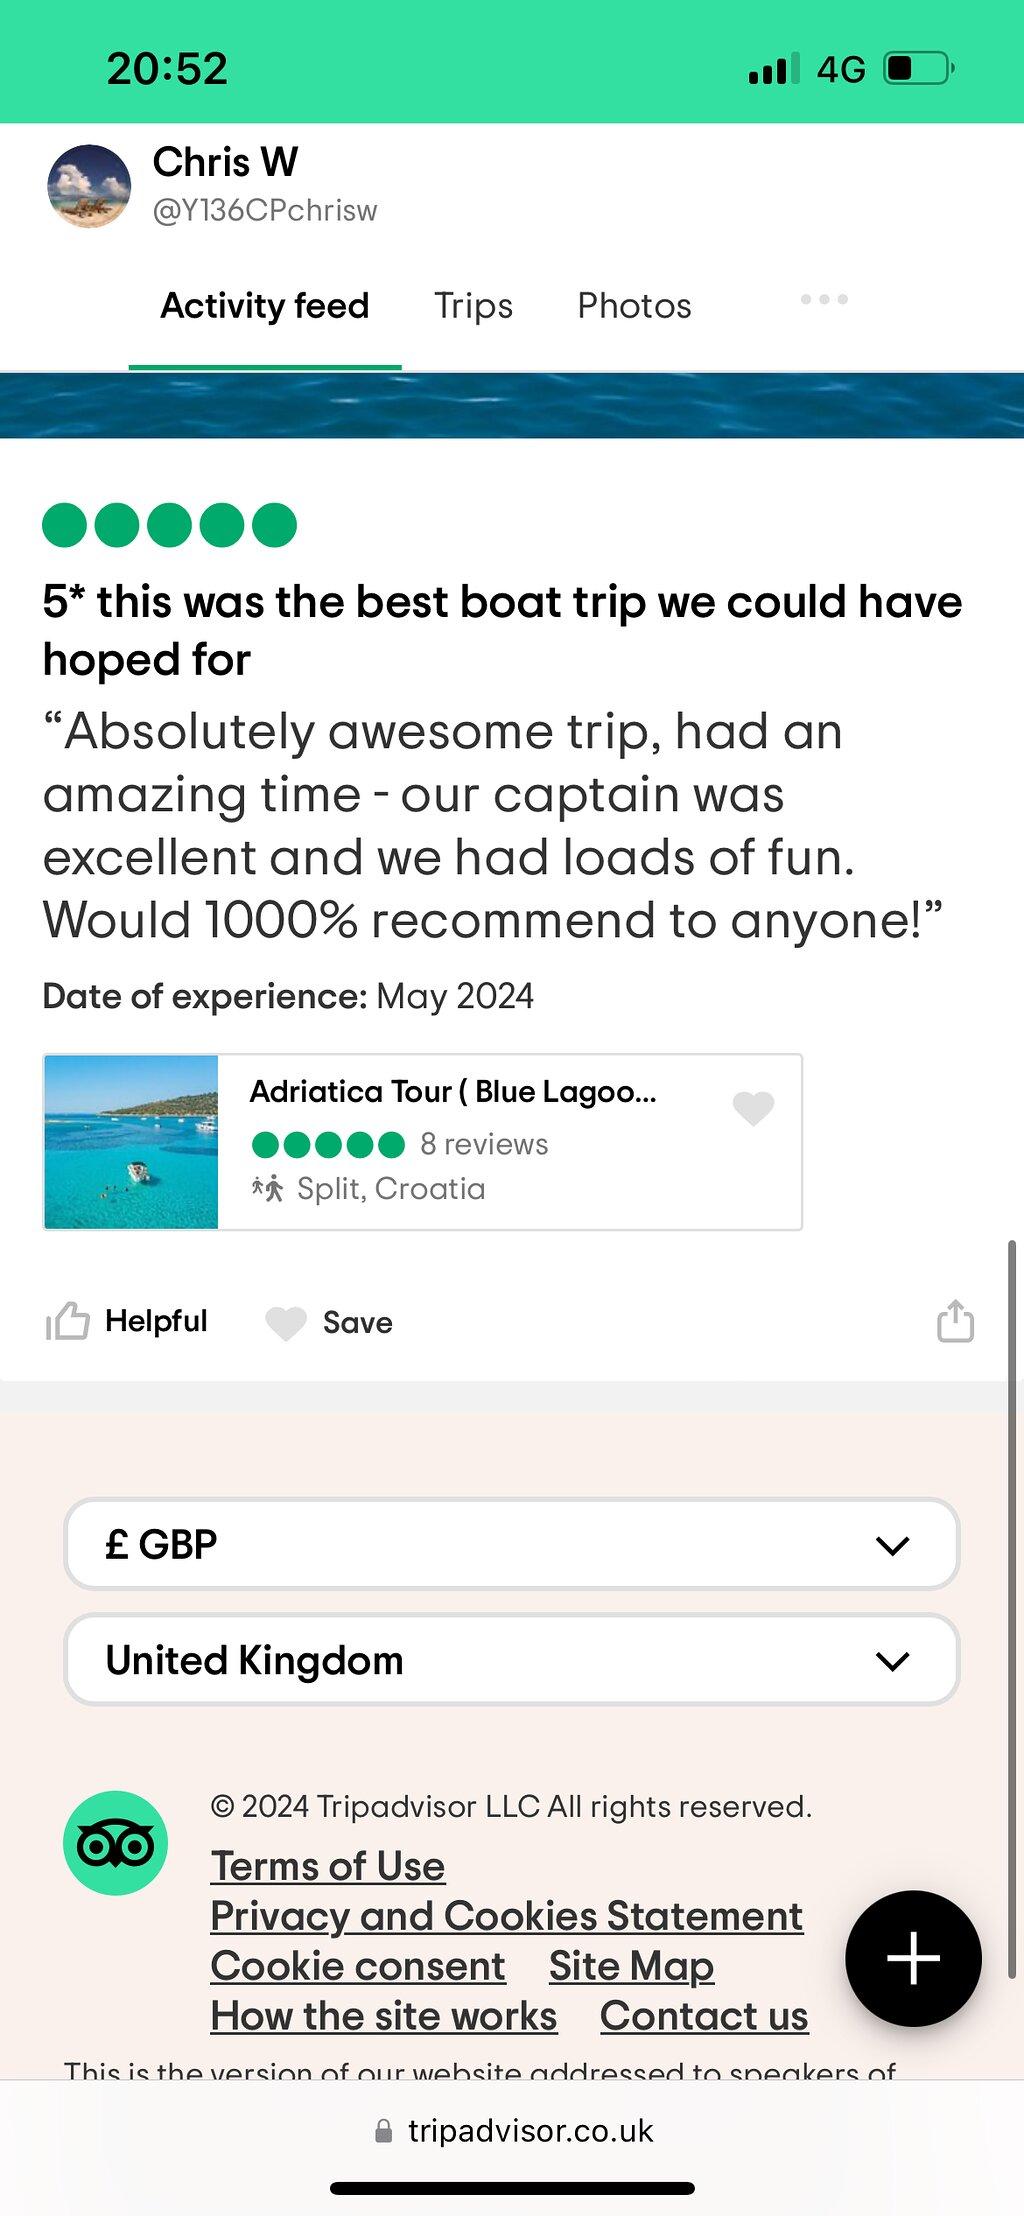Open the three-dots more tabs menu
The width and height of the screenshot is (1024, 2216).
824,299
